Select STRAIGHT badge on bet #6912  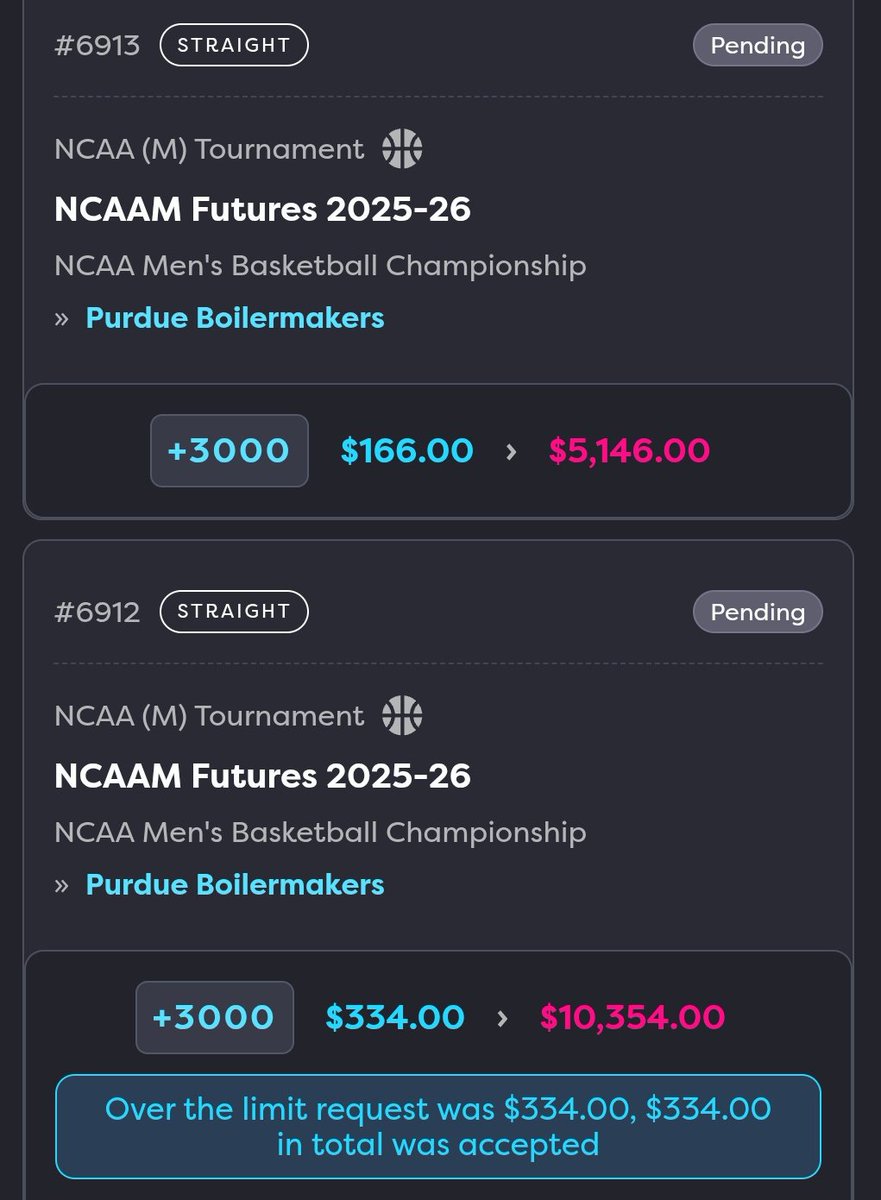click(234, 611)
